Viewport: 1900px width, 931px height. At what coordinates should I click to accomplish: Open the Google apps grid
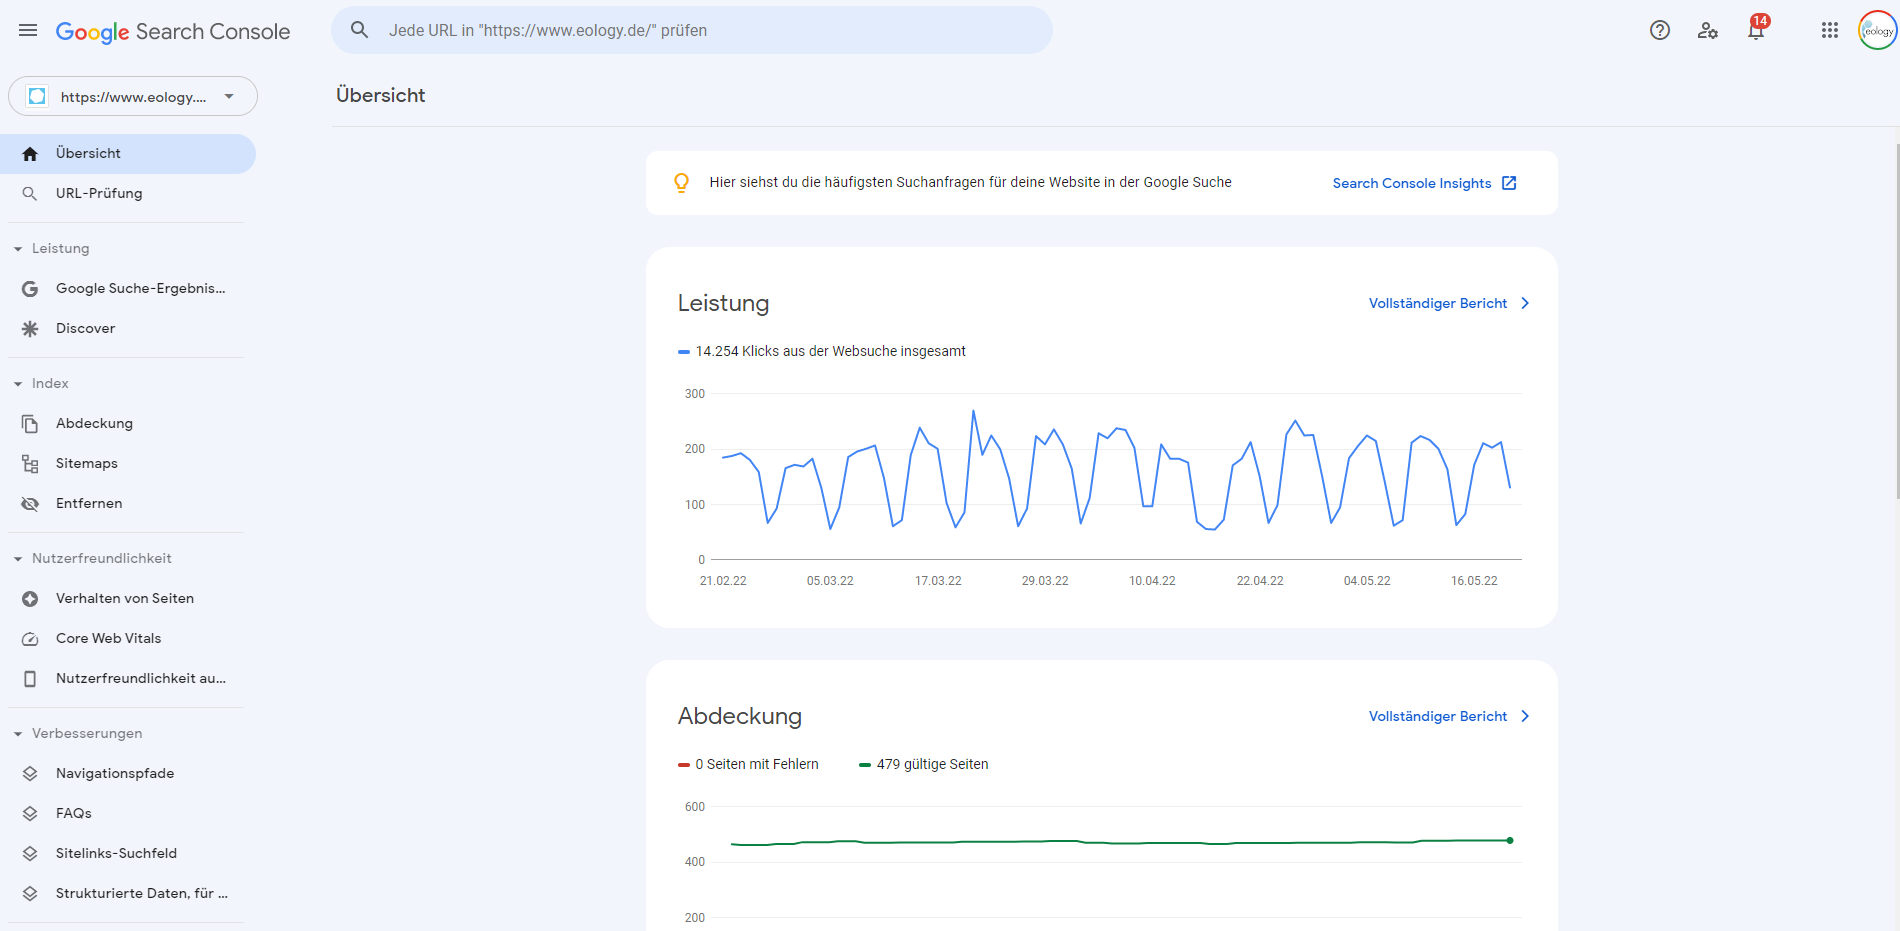pos(1830,30)
